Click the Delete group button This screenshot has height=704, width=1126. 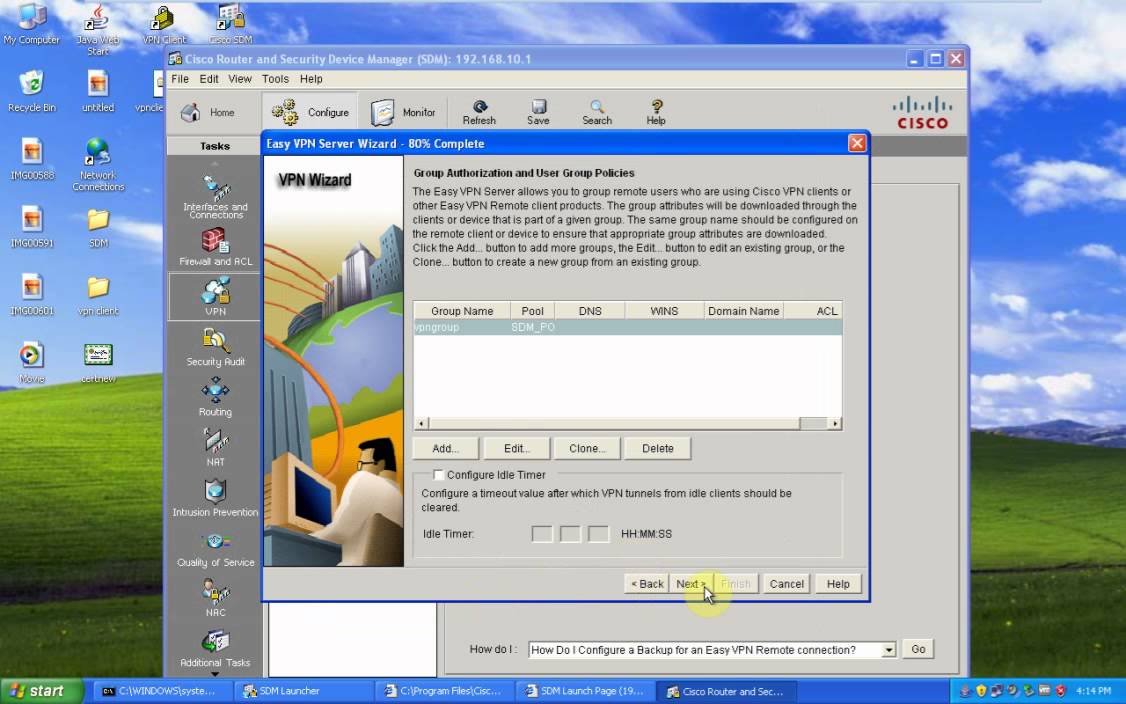658,448
